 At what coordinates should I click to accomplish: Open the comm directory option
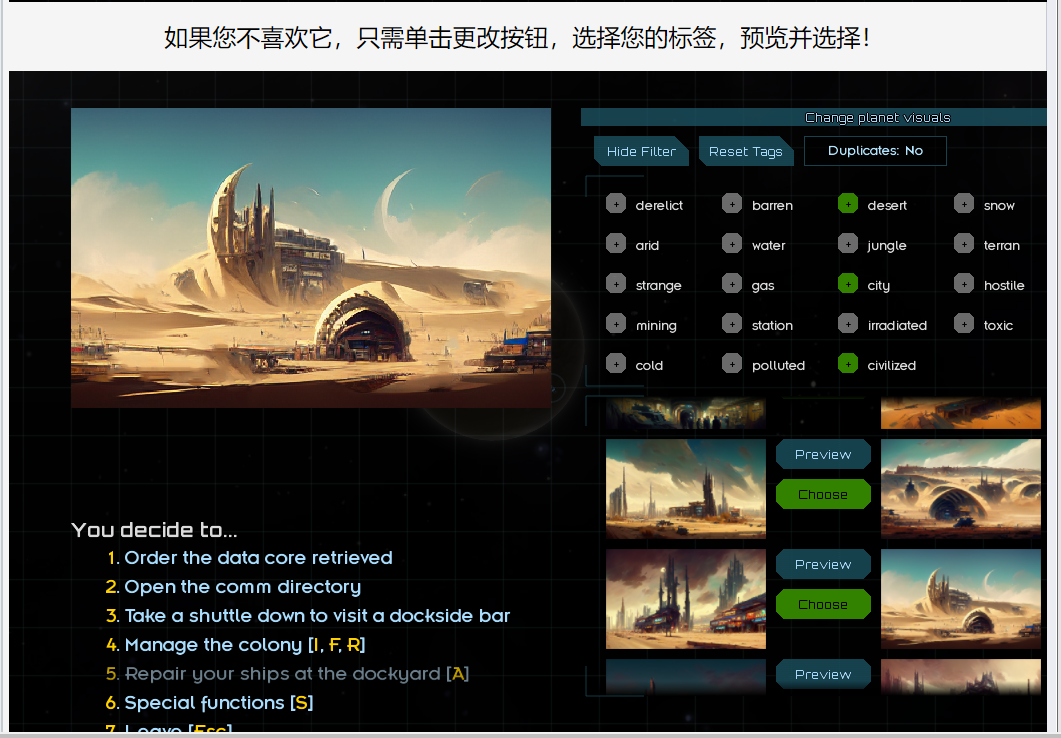242,586
